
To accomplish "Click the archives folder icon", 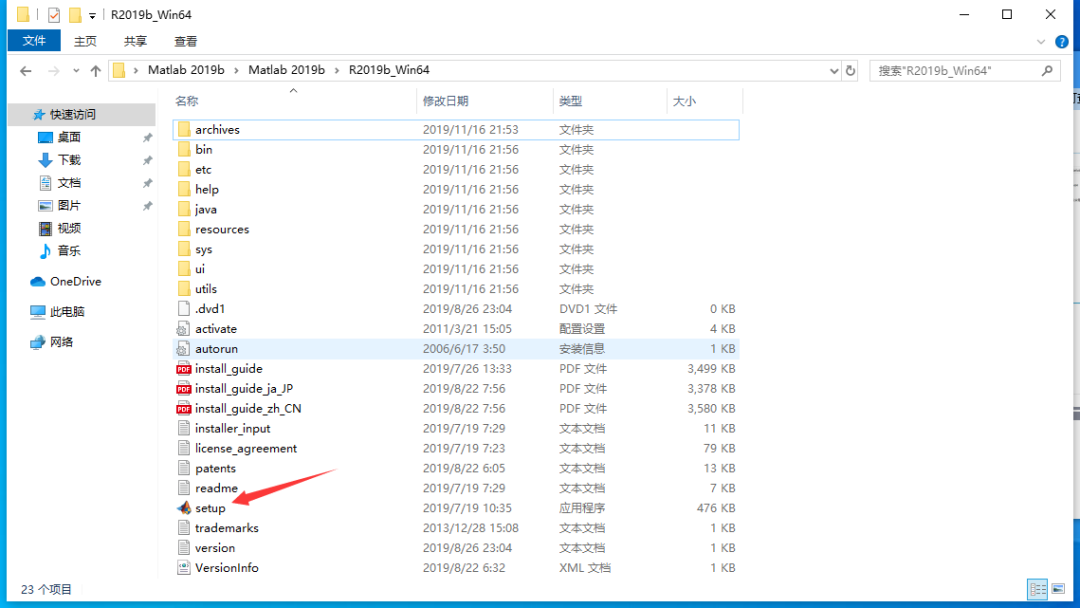I will pyautogui.click(x=184, y=129).
